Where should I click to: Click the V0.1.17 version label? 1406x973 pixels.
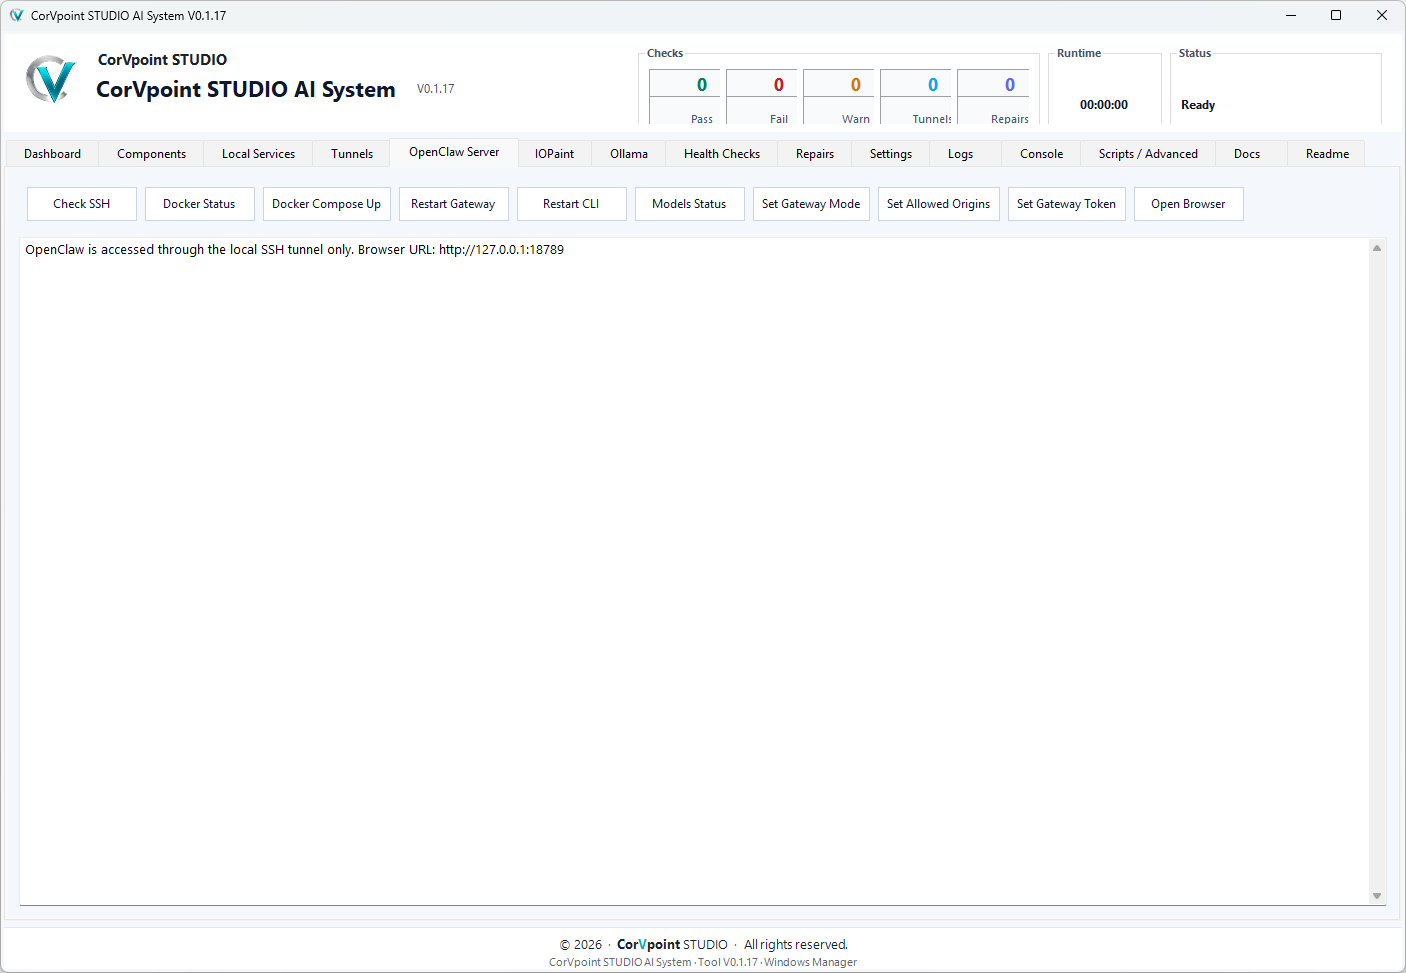click(x=436, y=89)
